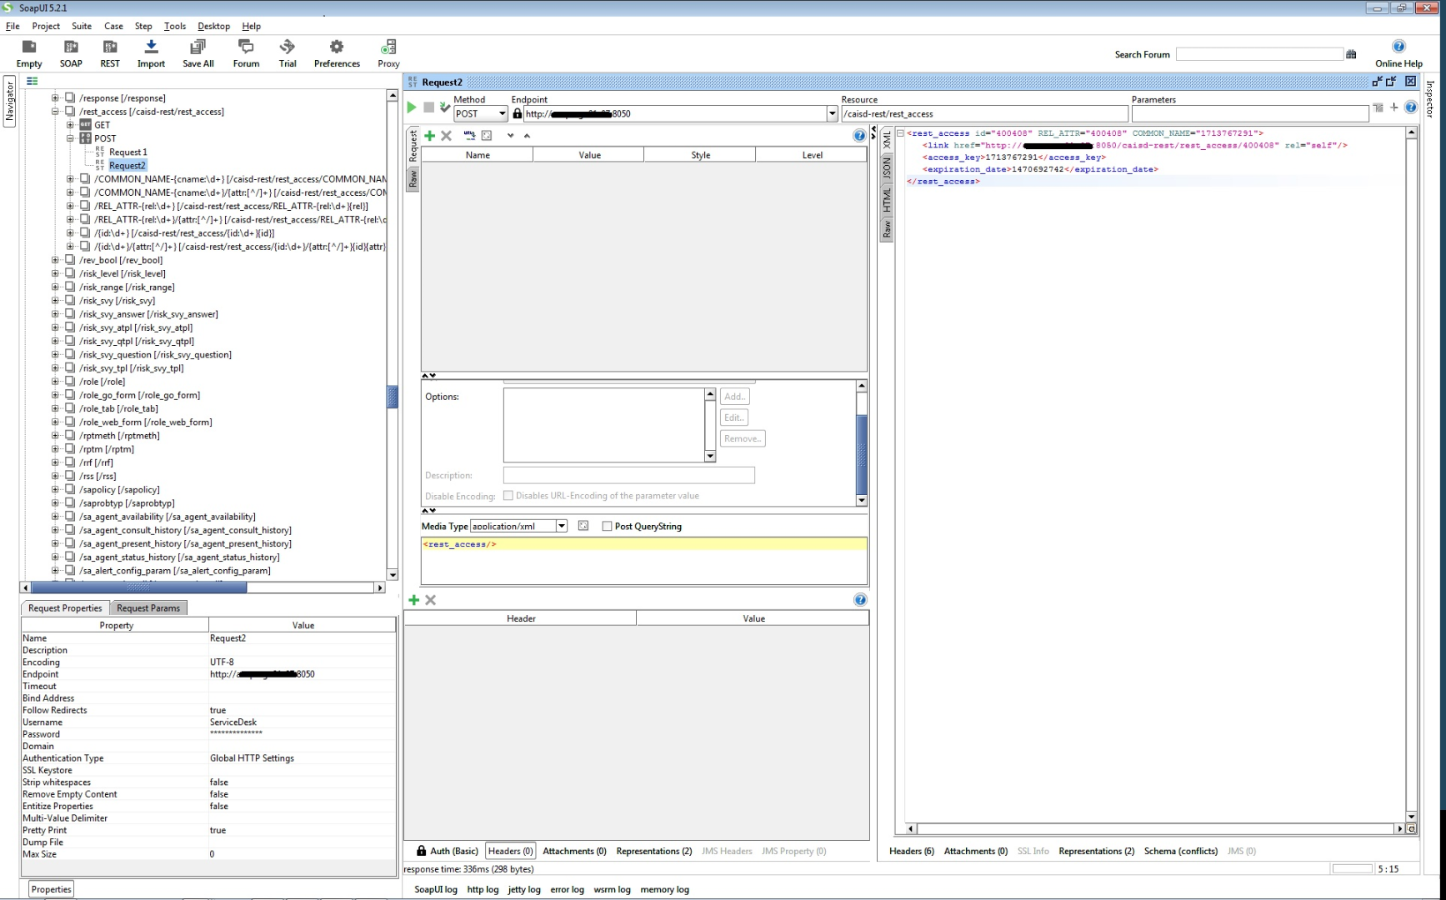Screen dimensions: 1446x900
Task: Click the Resource path input field
Action: 984,114
